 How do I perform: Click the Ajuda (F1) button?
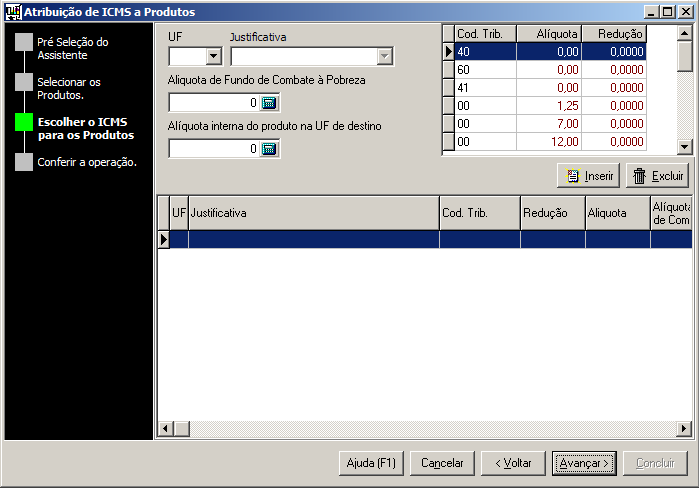371,463
